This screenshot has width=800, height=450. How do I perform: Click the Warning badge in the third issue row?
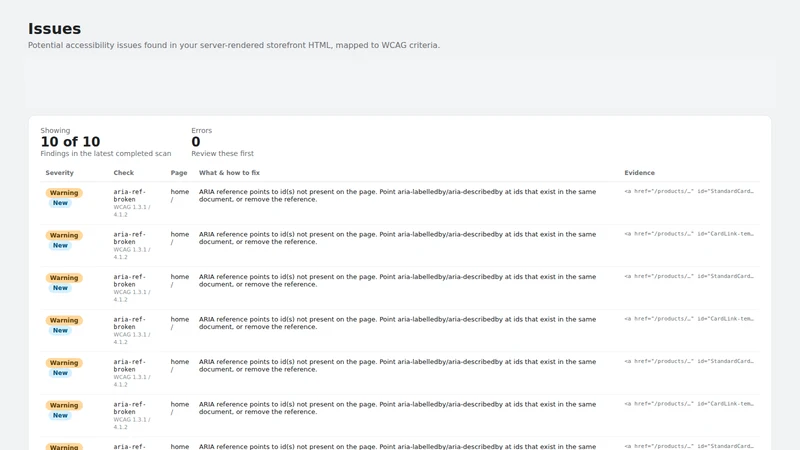point(64,278)
